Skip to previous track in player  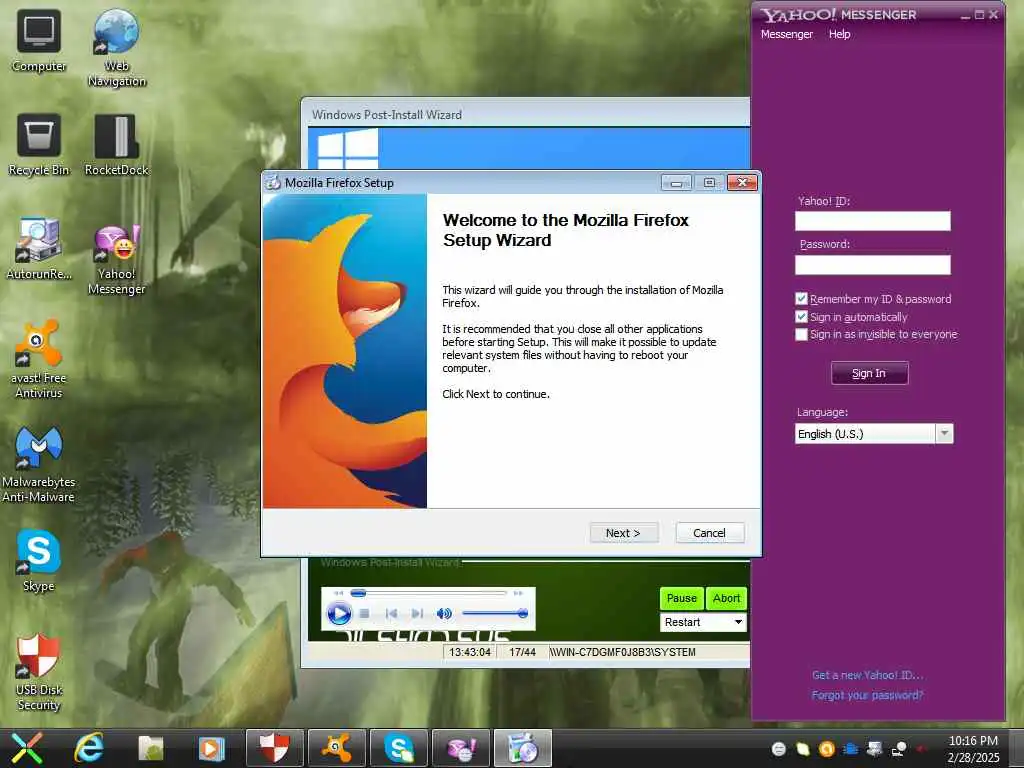pos(391,613)
